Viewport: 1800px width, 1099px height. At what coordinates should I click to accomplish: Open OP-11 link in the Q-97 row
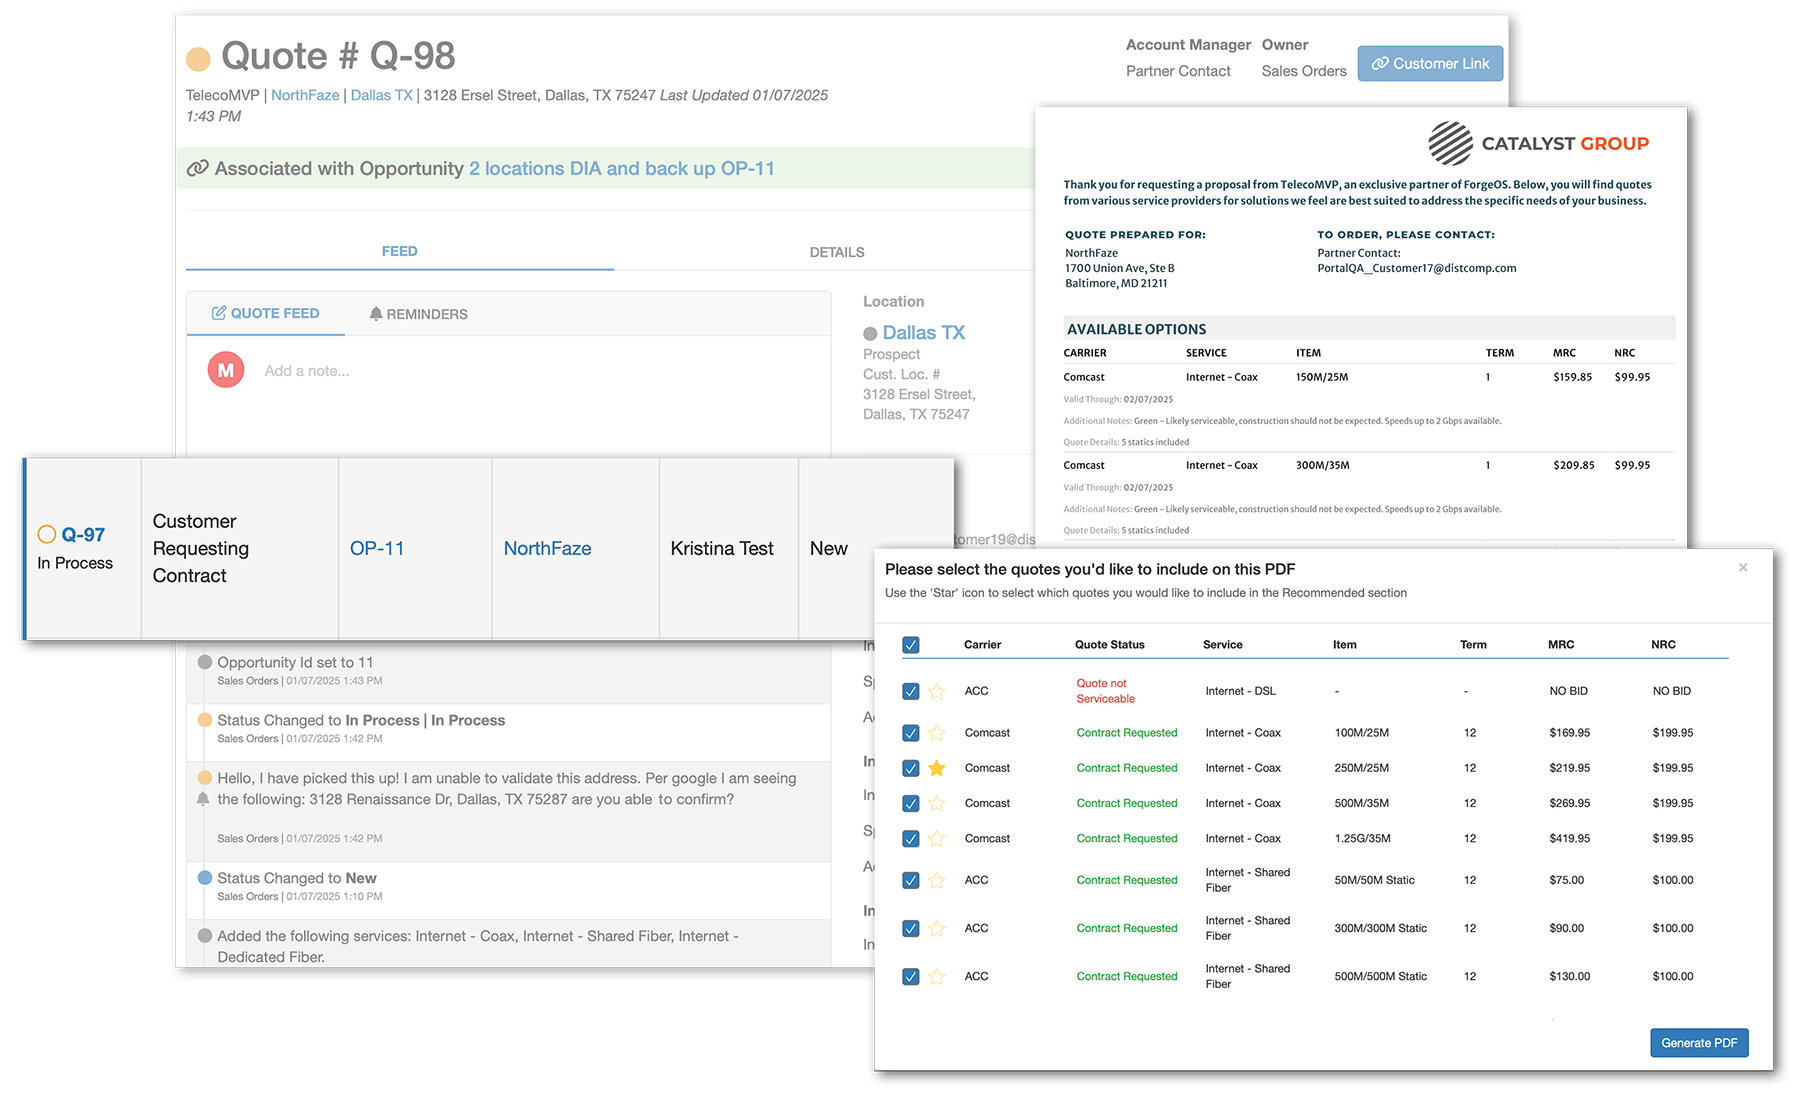point(377,548)
